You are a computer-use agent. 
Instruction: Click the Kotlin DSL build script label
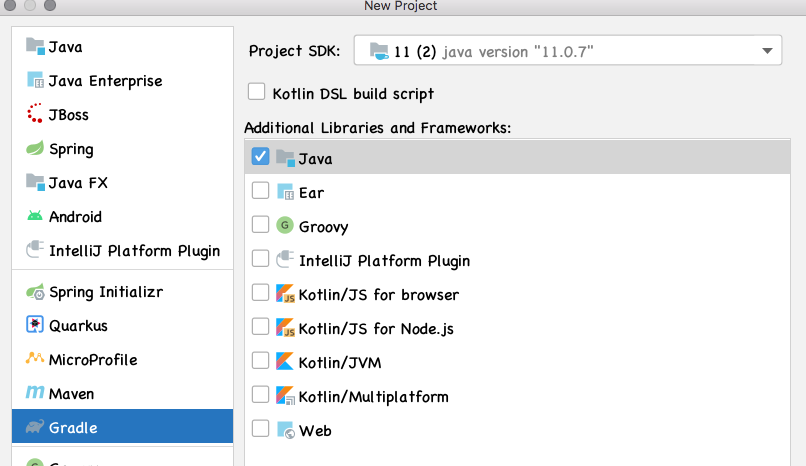pos(353,94)
